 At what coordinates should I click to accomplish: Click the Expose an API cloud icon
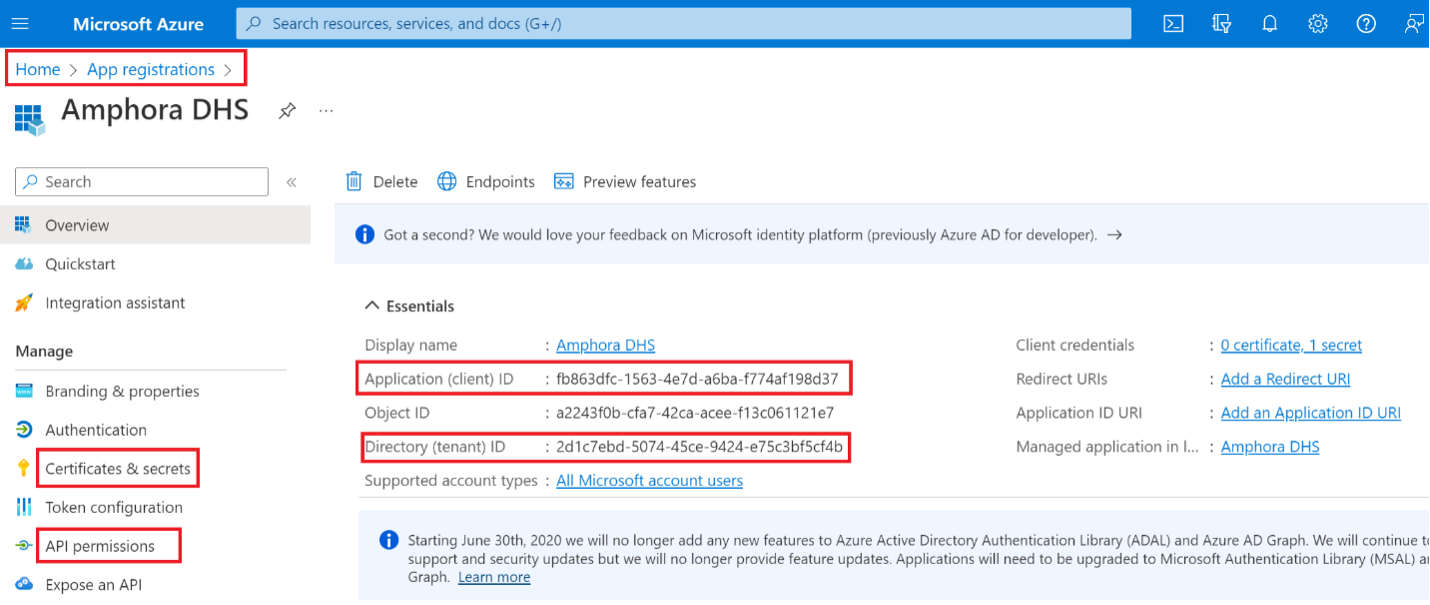pyautogui.click(x=24, y=584)
